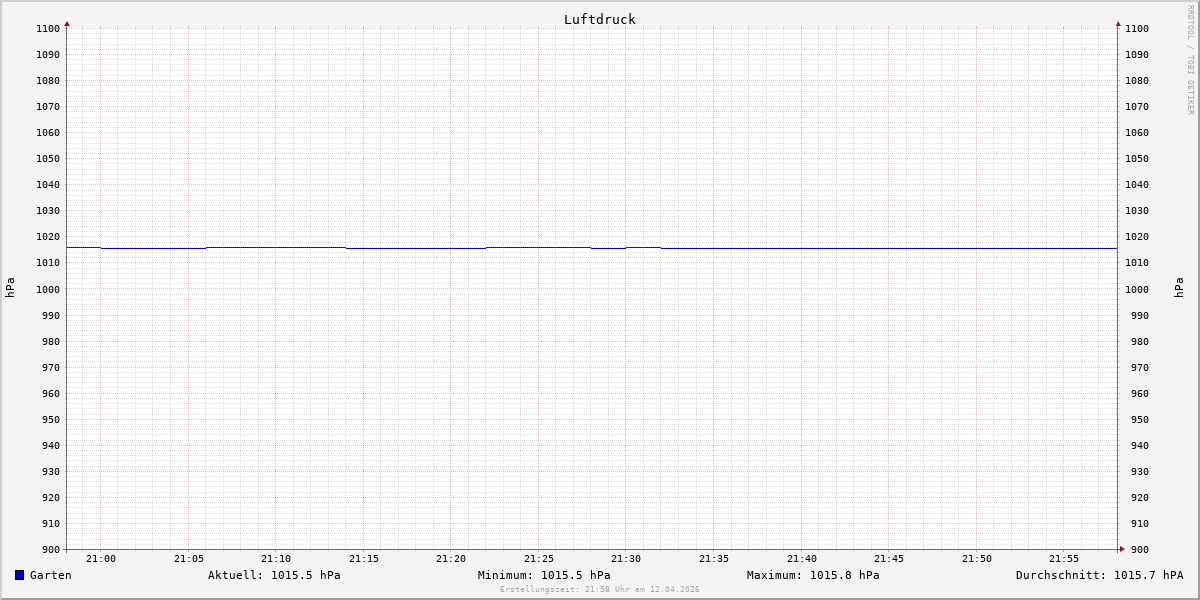Click the Minimum 1015.5 hPa value
The image size is (1200, 600).
tap(544, 575)
